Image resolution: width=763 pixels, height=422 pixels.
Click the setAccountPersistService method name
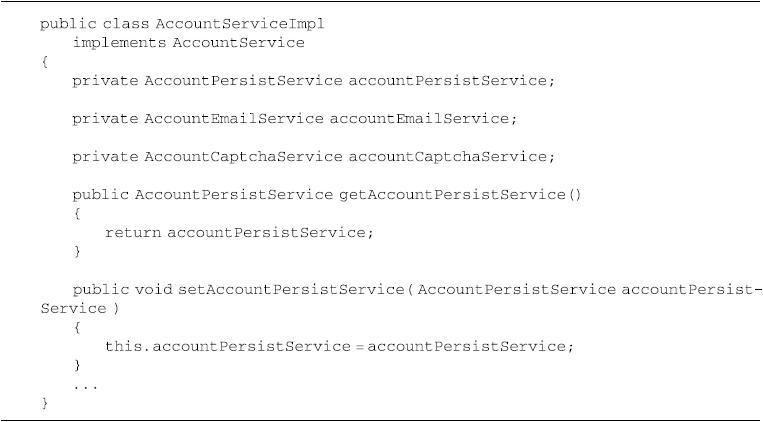[x=291, y=290]
